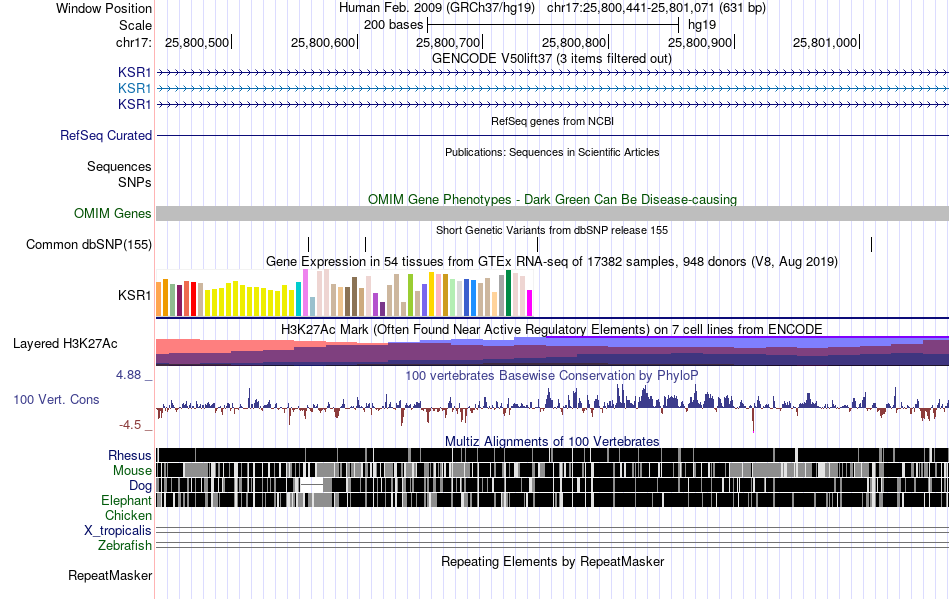This screenshot has width=950, height=599.
Task: Select the Dog alignment row label
Action: click(140, 486)
